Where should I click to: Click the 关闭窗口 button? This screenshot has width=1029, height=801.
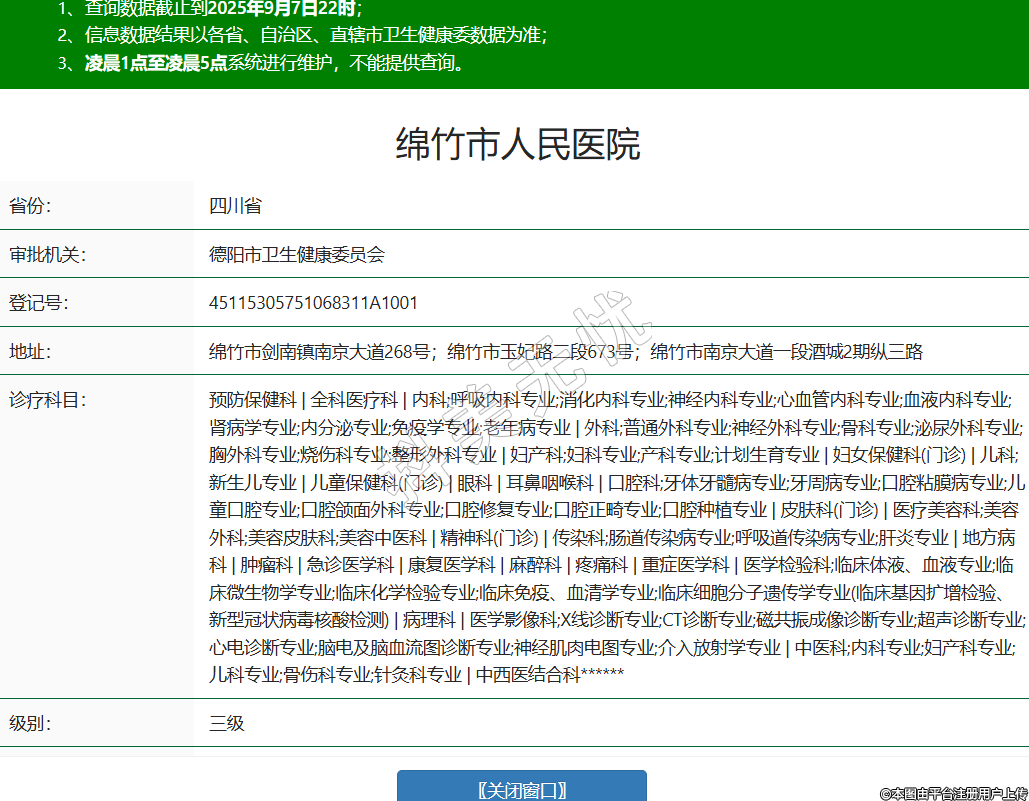[x=521, y=788]
